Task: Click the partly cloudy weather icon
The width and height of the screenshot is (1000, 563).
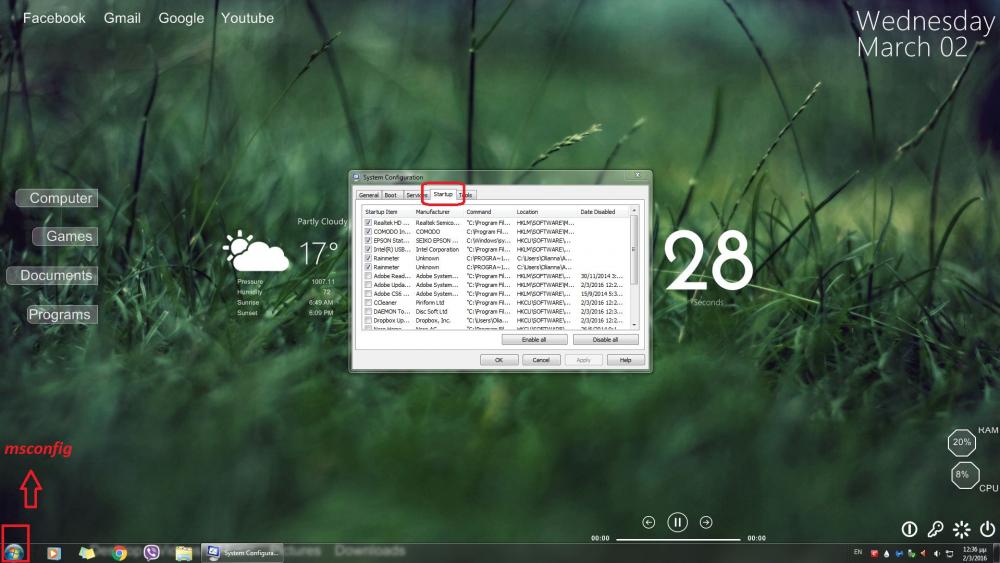Action: tap(256, 251)
